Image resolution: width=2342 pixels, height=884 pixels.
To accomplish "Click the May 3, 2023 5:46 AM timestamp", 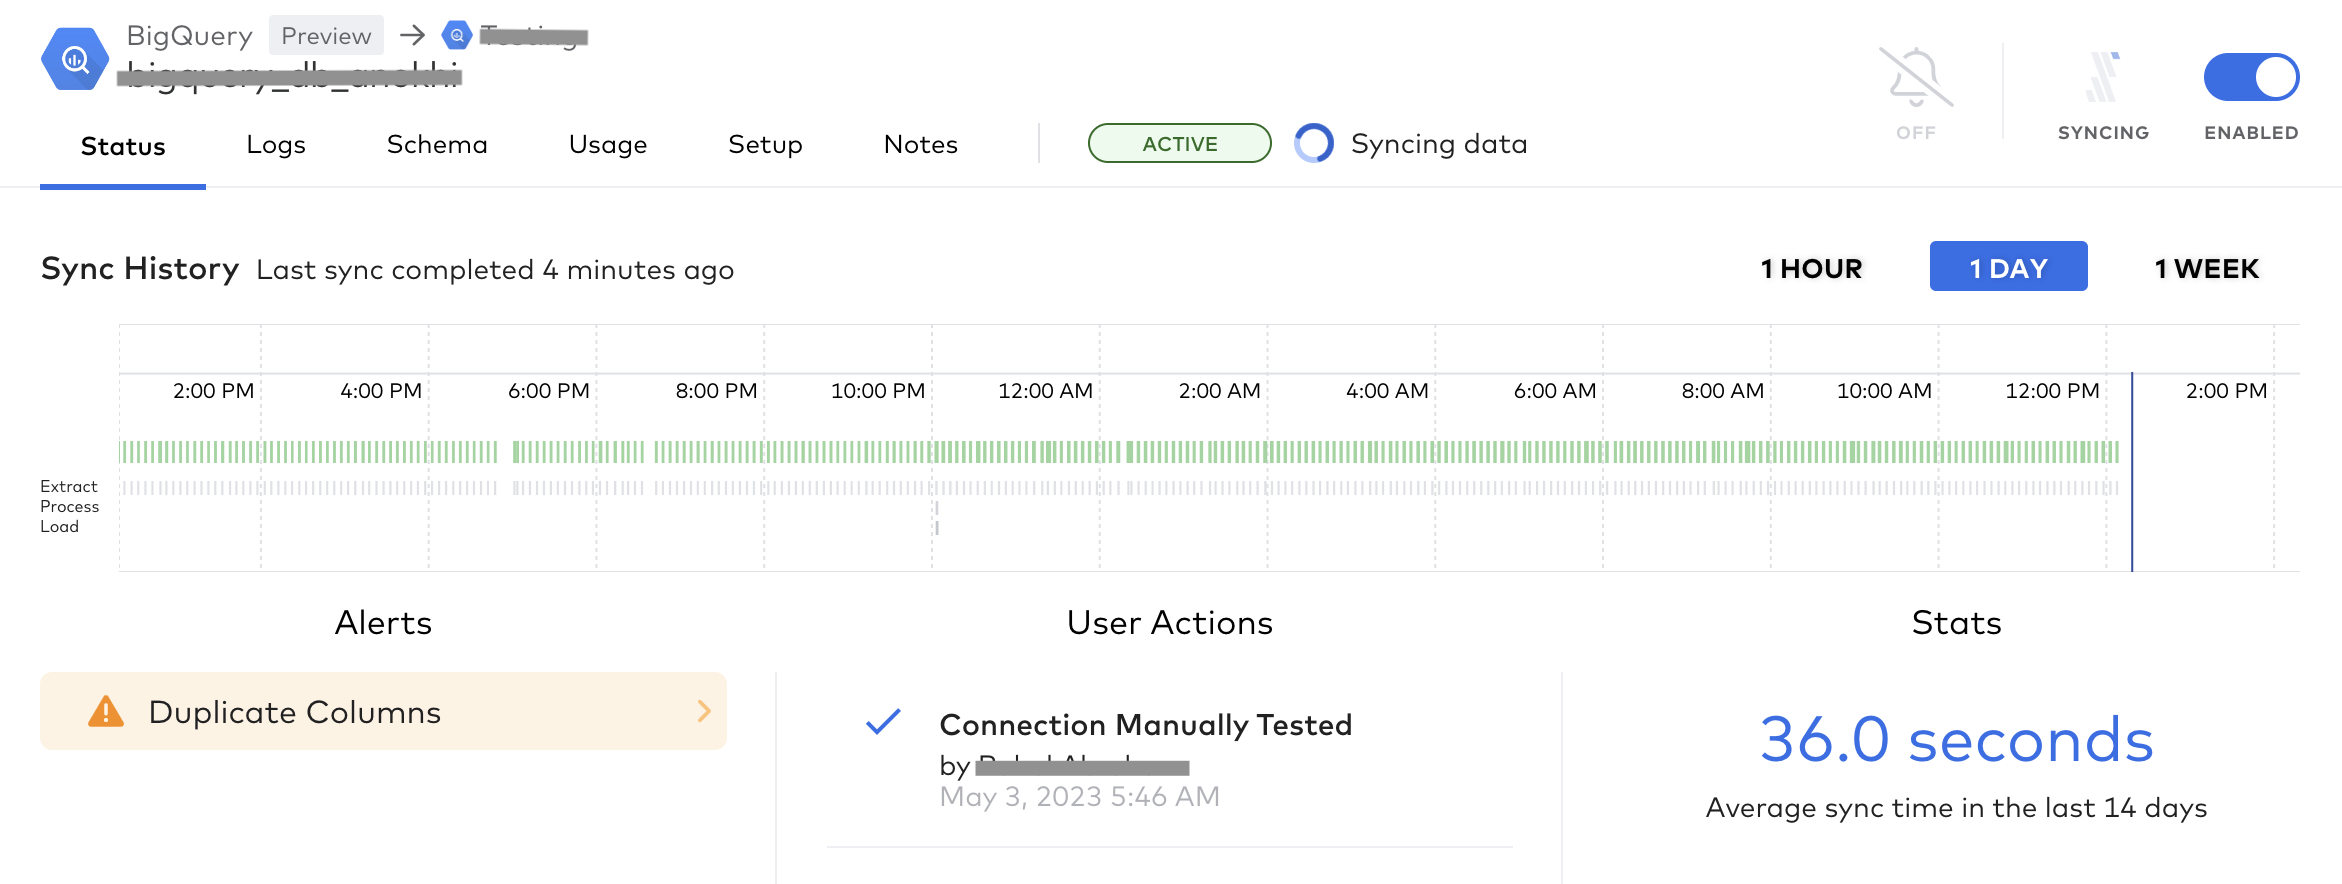I will (1080, 797).
